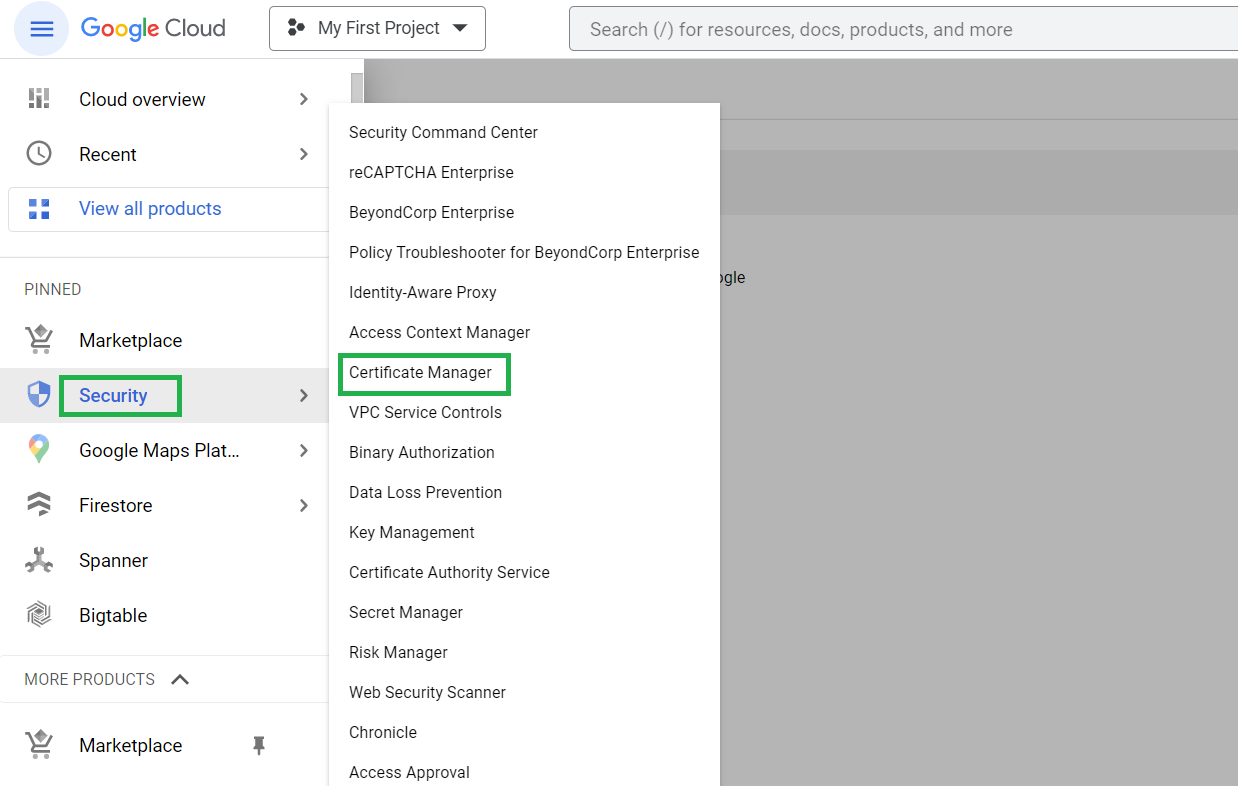
Task: Click the Marketplace cart icon under More Products
Action: [39, 745]
